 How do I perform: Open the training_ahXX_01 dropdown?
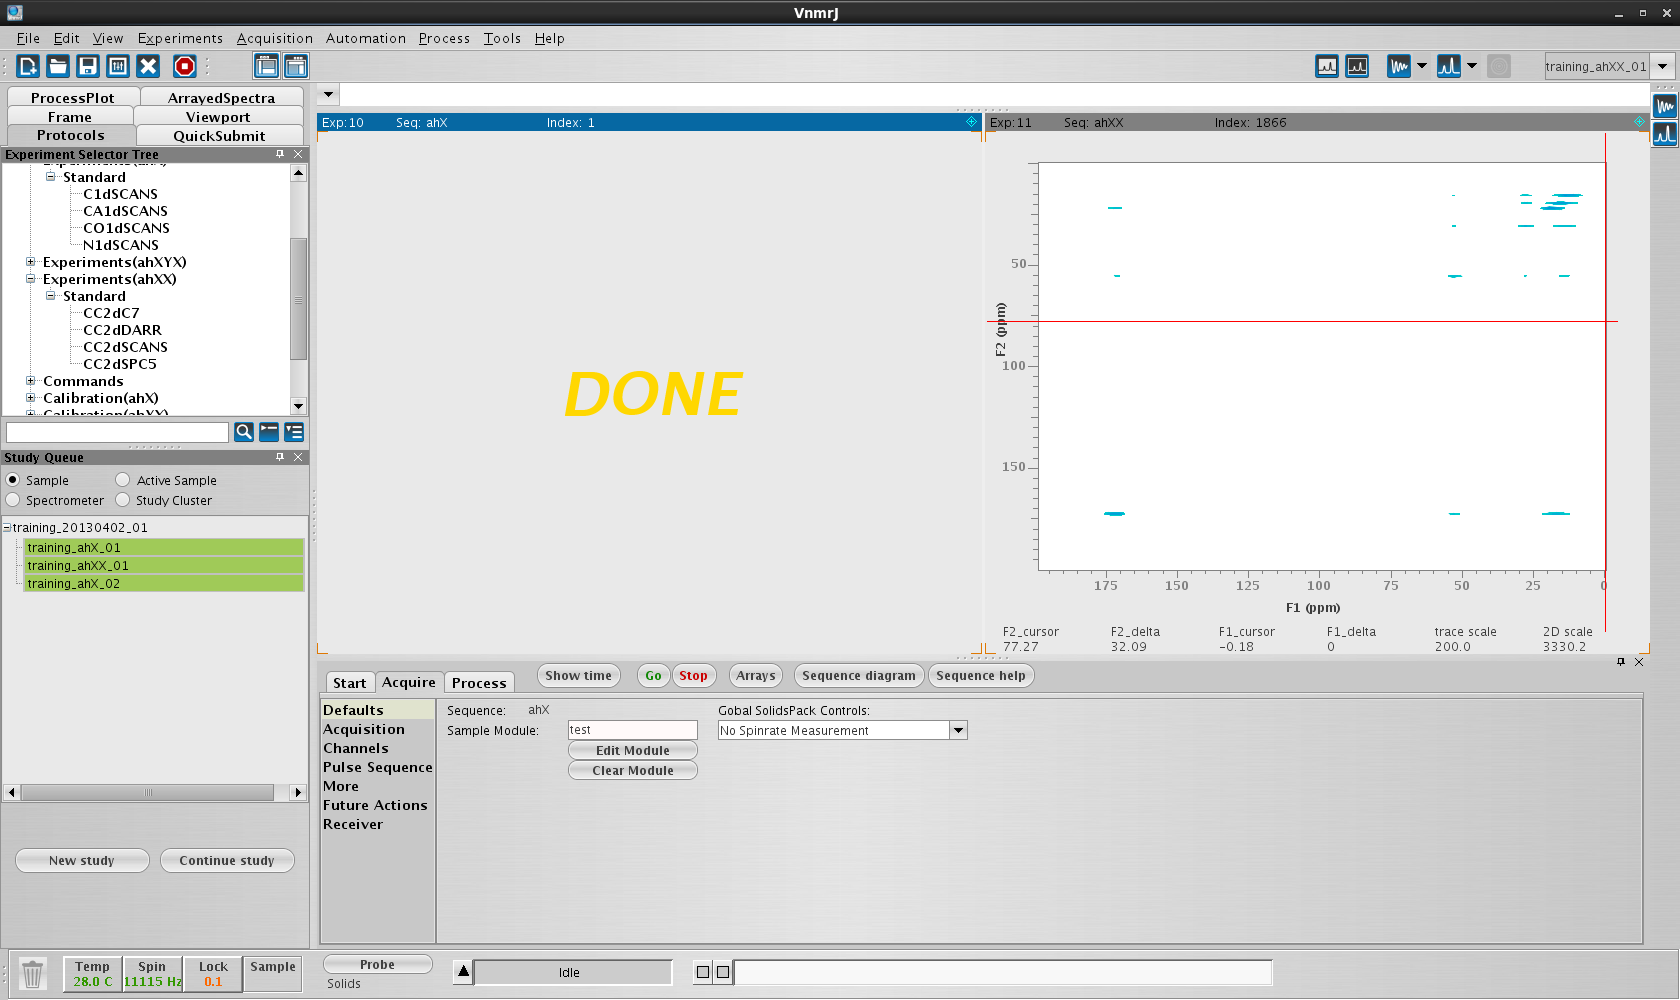point(1662,67)
